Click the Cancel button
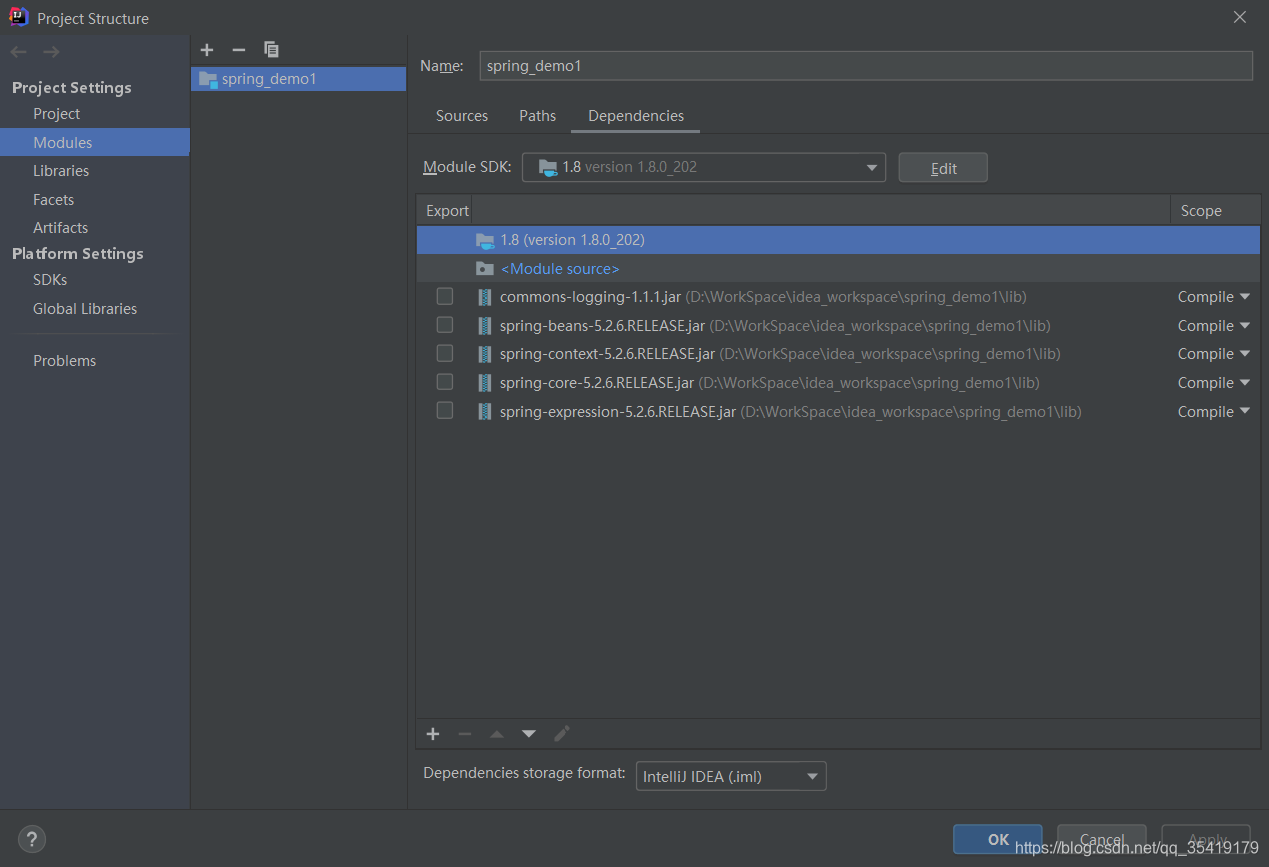 pyautogui.click(x=1102, y=839)
